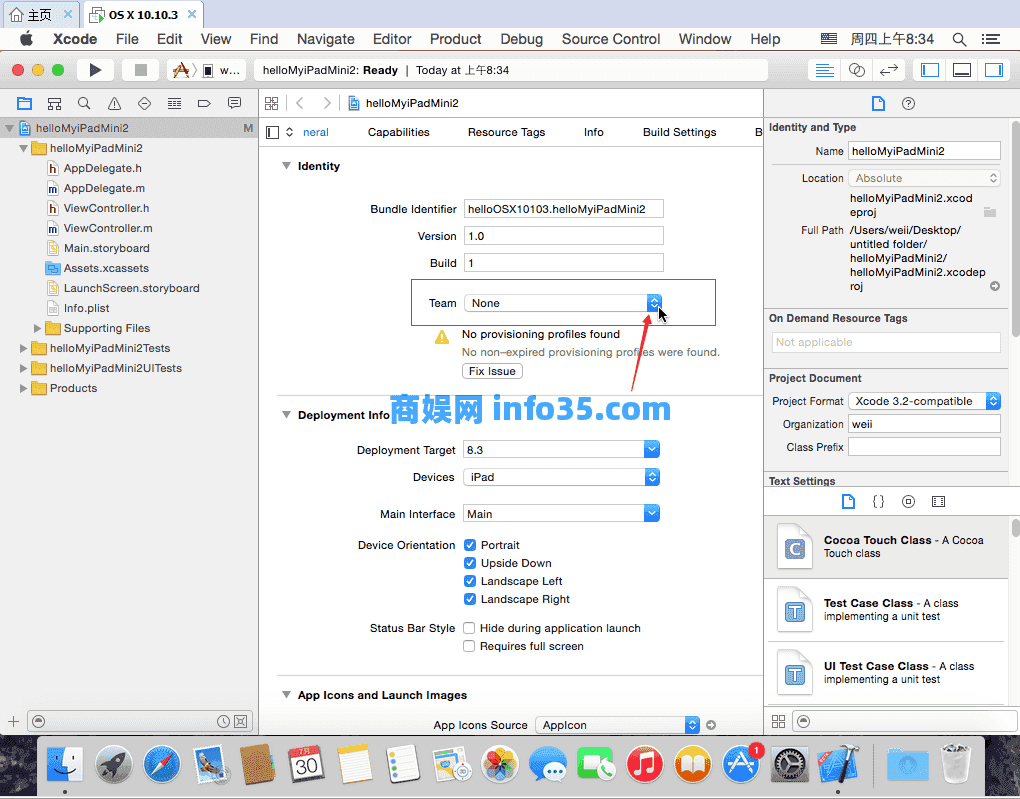The image size is (1020, 799).
Task: Show the Quick Help inspector
Action: [x=909, y=103]
